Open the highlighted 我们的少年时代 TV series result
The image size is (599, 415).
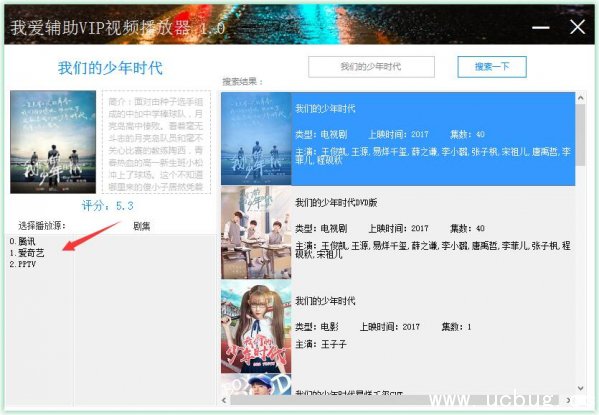tap(398, 139)
